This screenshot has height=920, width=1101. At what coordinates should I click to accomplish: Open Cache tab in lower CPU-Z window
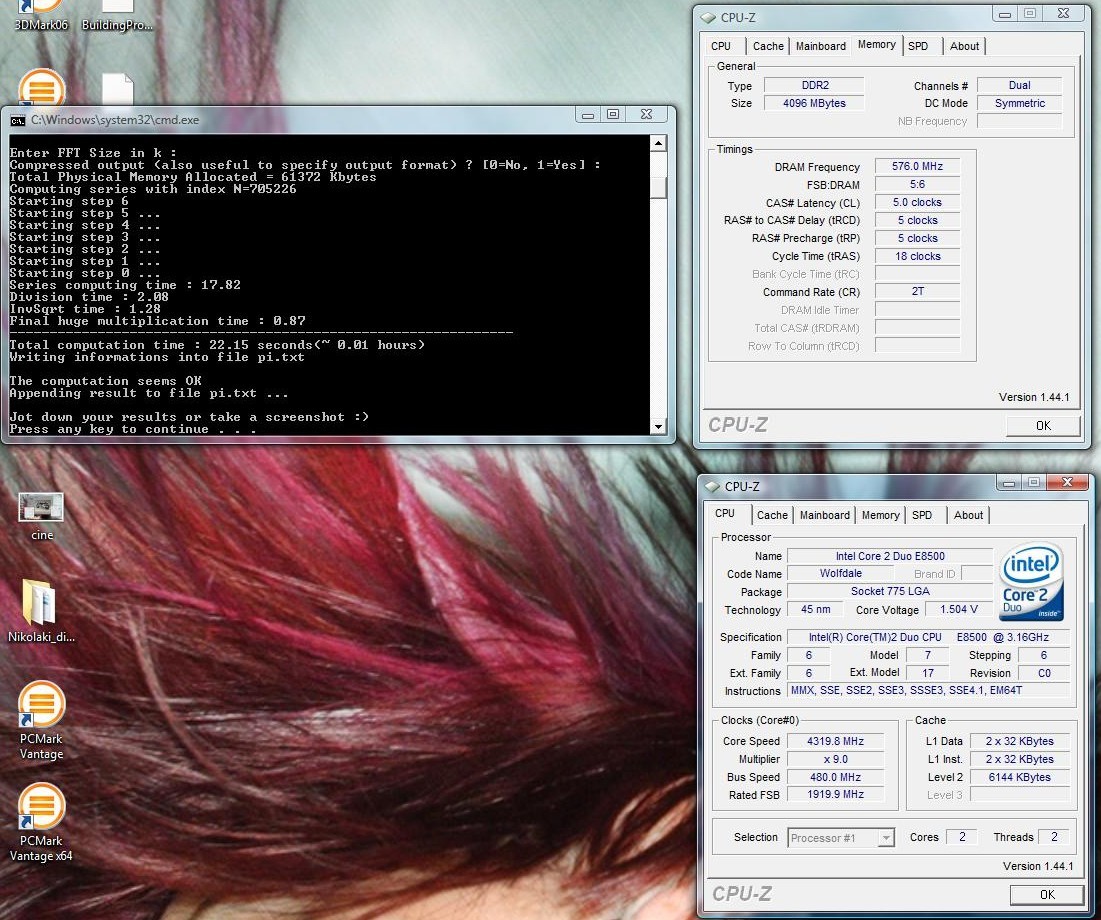[x=772, y=515]
